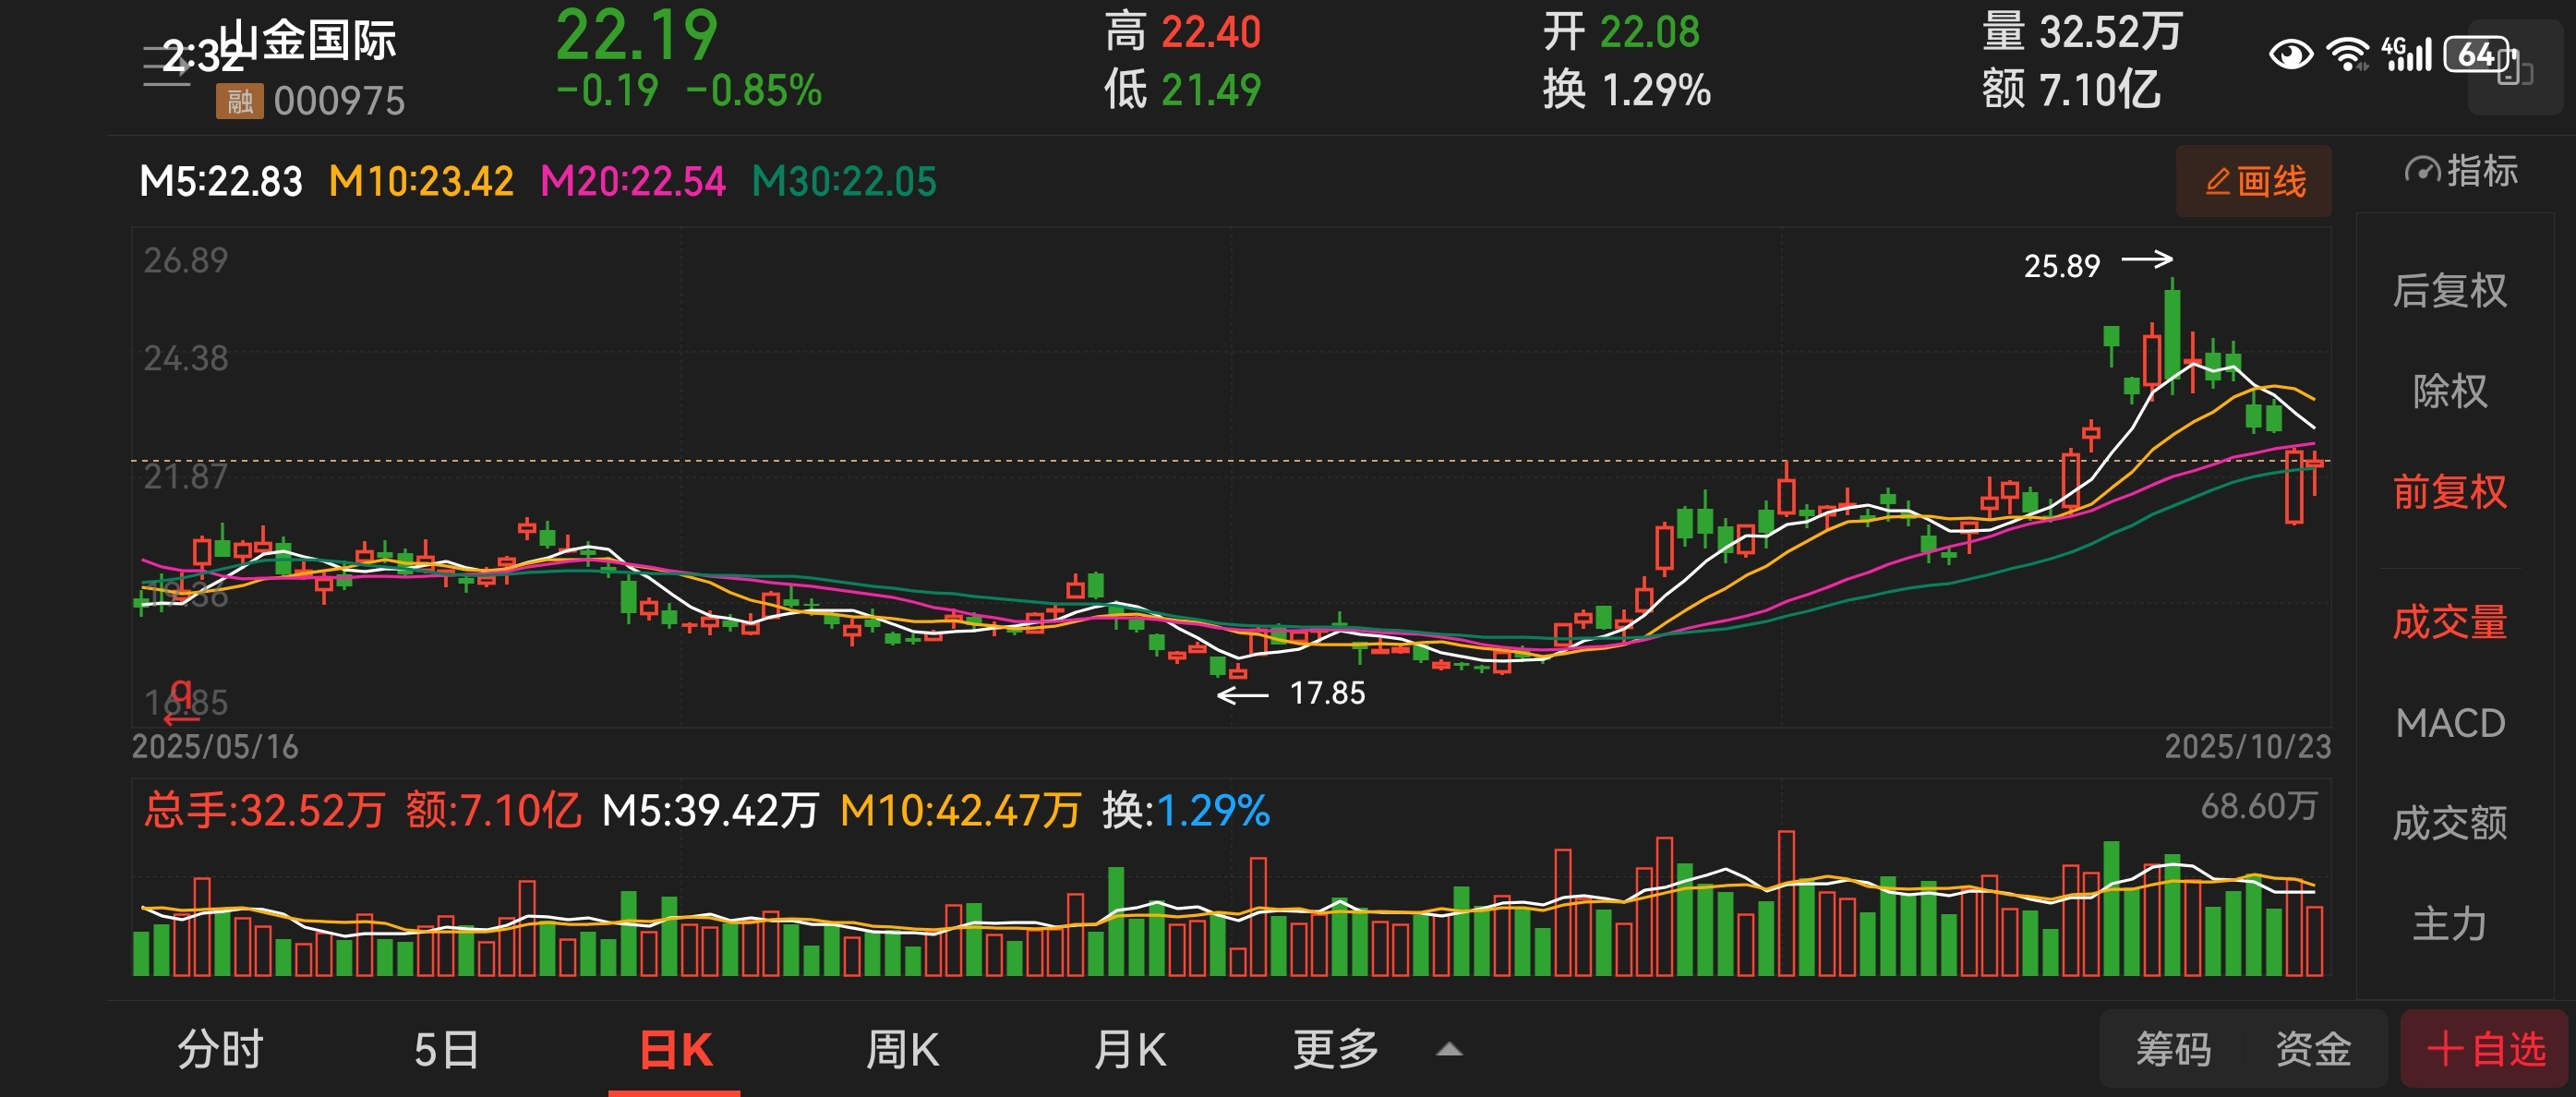Tap the screen rotate icon top right
The image size is (2576, 1097).
click(2514, 68)
